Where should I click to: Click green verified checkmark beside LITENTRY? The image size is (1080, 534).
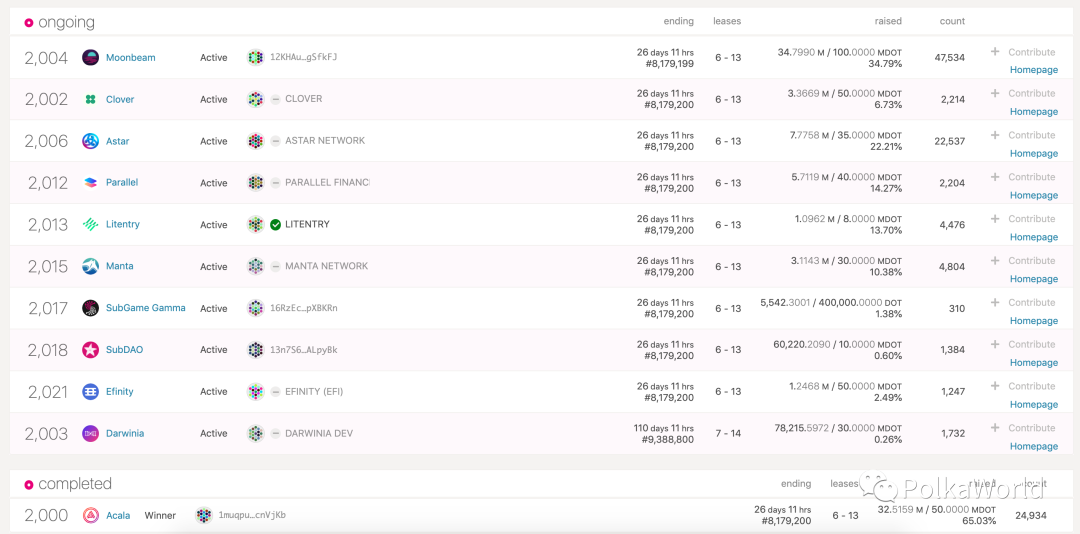tap(276, 225)
